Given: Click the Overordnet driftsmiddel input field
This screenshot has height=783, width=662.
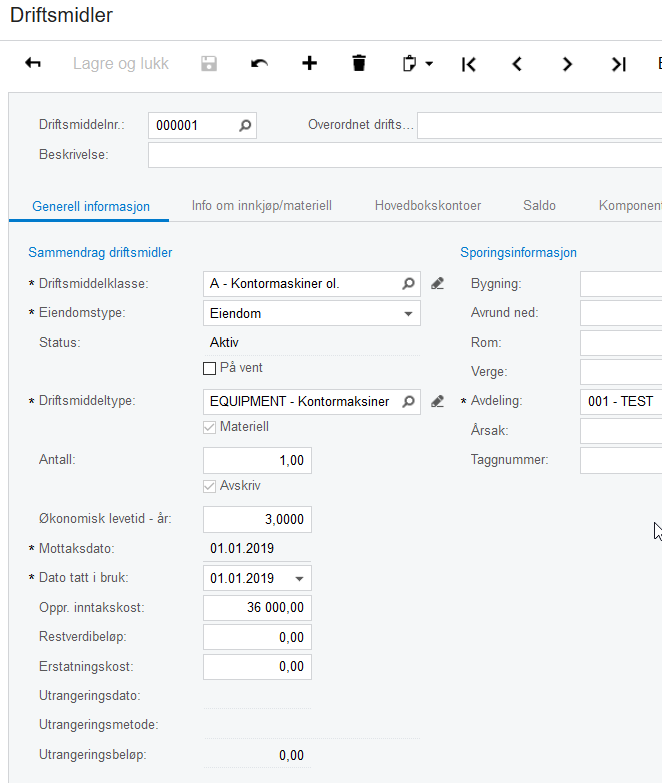Looking at the screenshot, I should (x=540, y=125).
